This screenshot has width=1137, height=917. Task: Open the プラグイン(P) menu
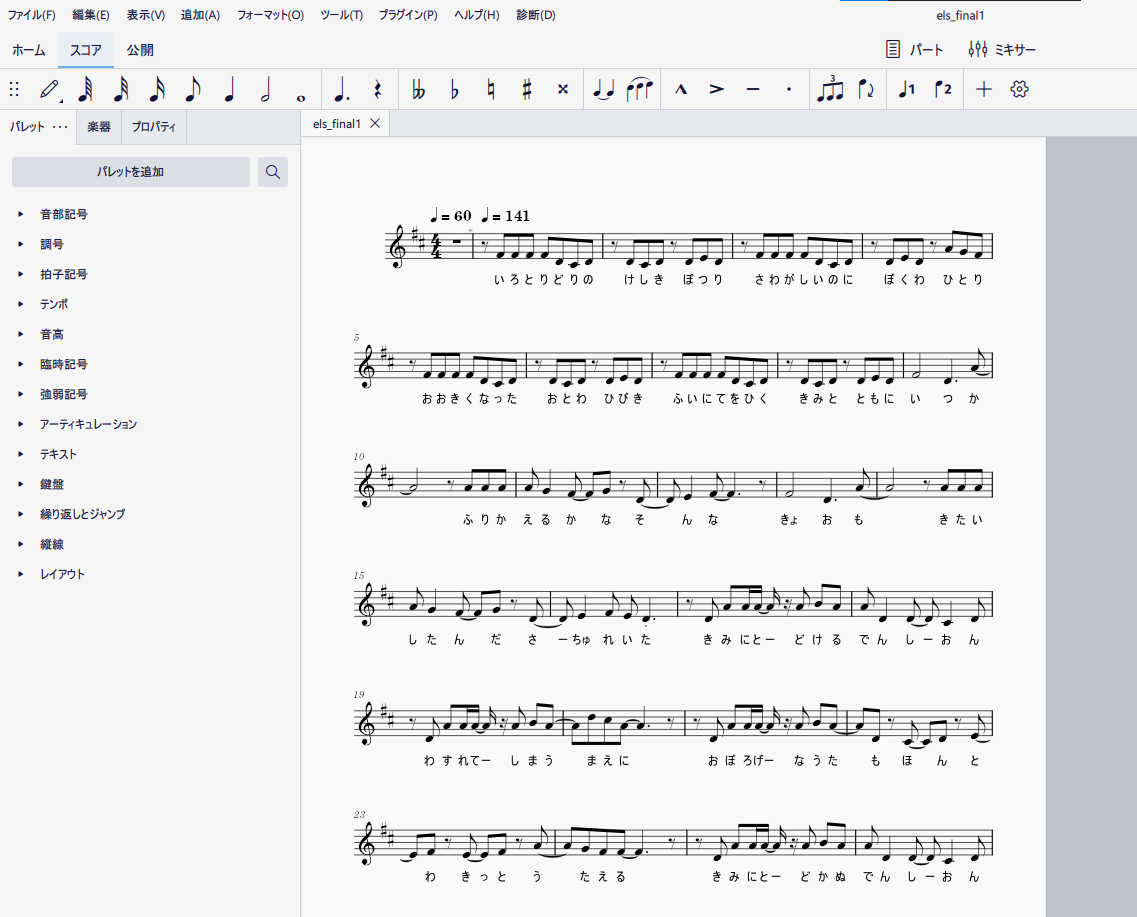point(408,14)
